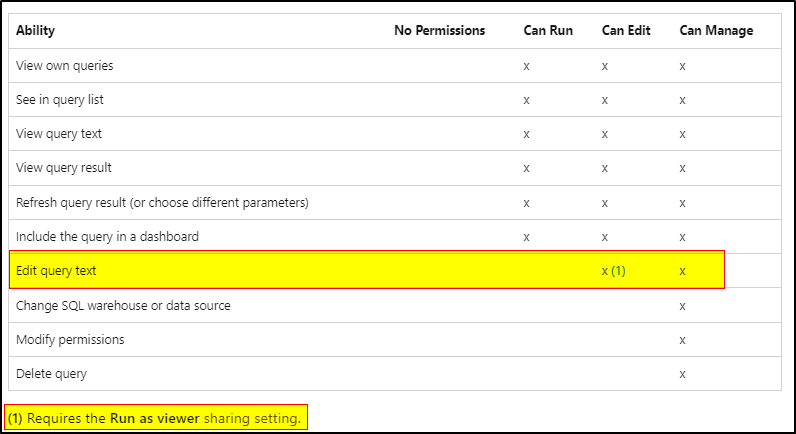This screenshot has height=434, width=796.
Task: Click the View query result row label
Action: pos(63,168)
